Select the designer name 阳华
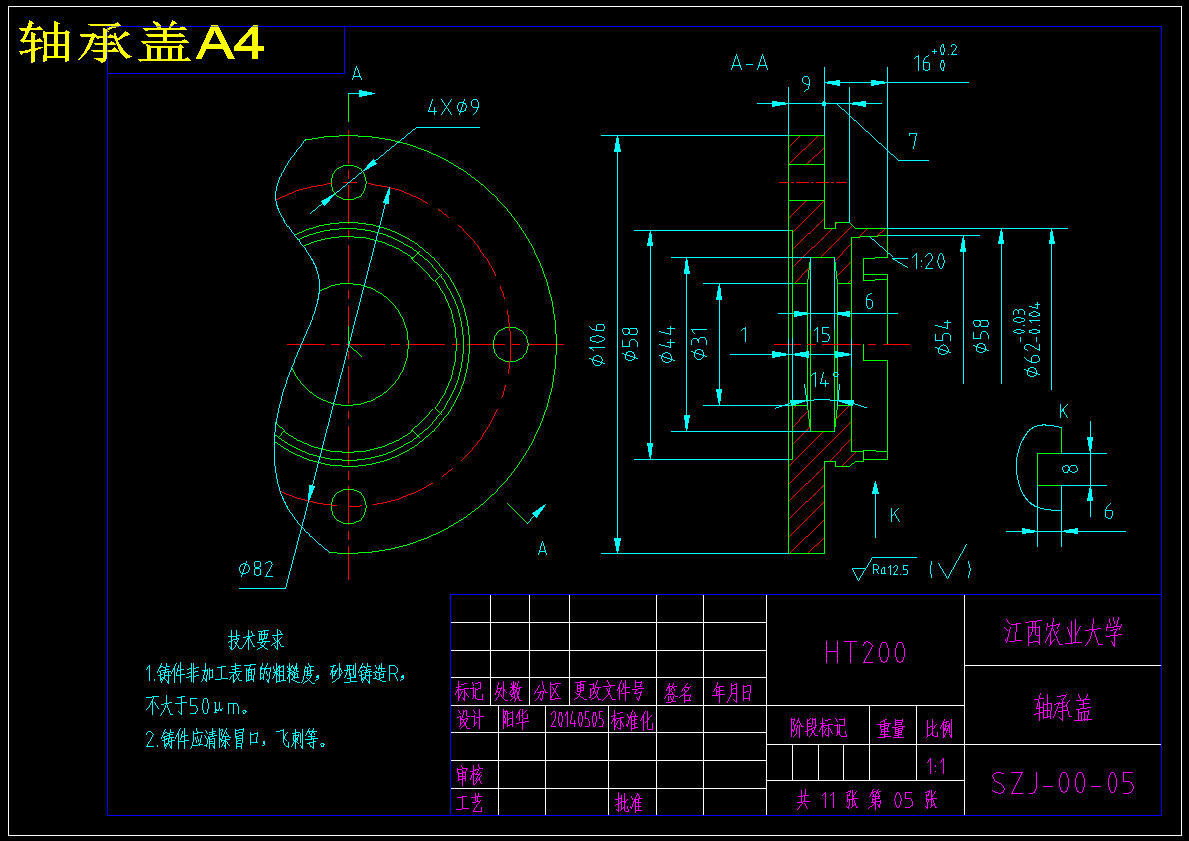This screenshot has height=841, width=1189. point(516,720)
